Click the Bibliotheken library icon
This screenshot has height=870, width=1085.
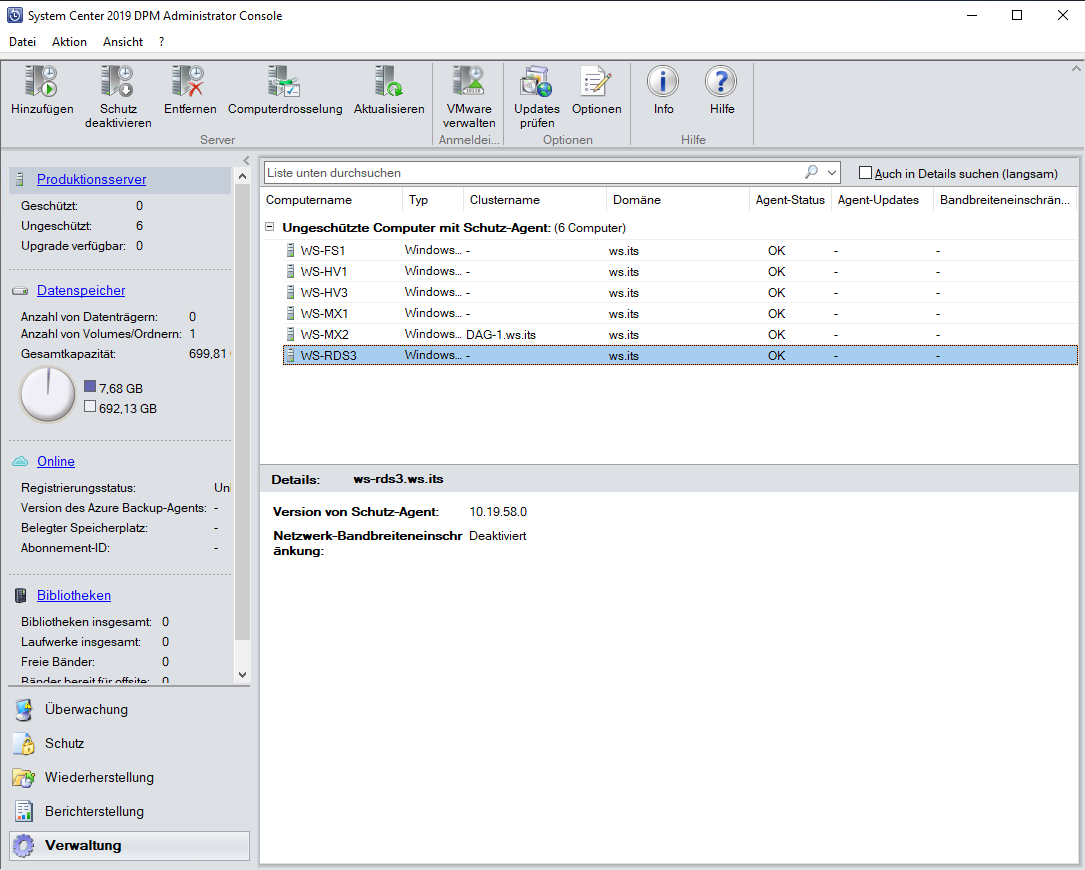pos(21,595)
